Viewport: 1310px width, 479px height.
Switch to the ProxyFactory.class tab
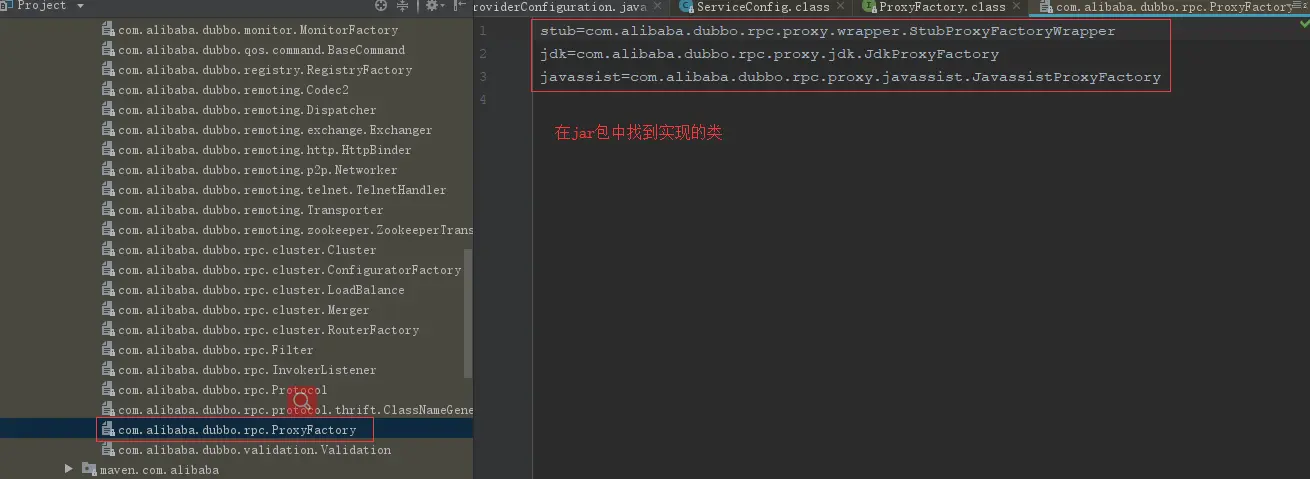942,7
